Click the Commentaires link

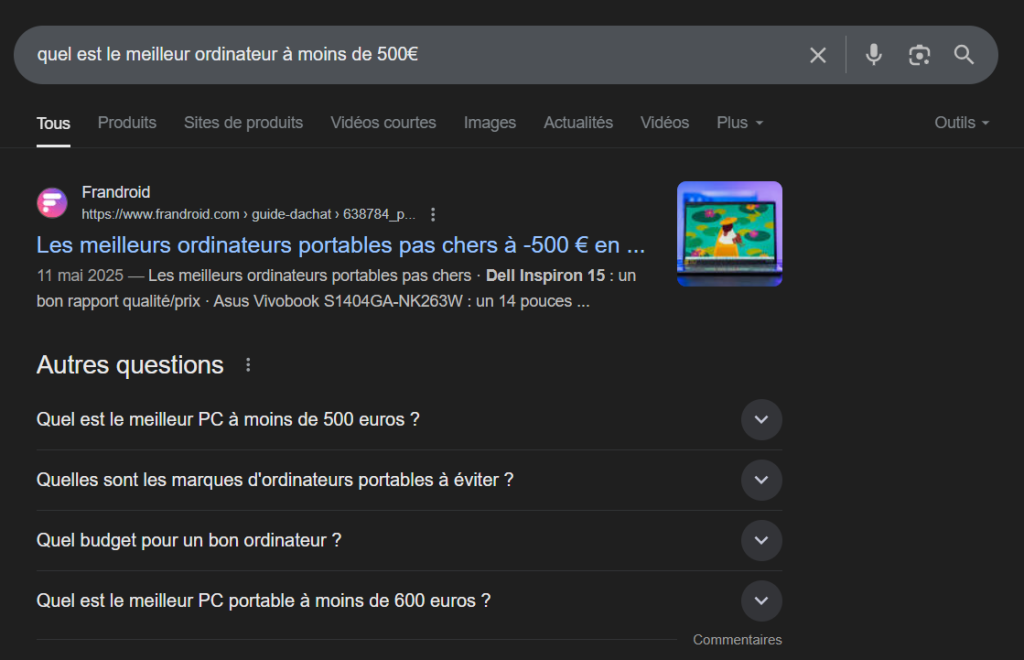737,639
